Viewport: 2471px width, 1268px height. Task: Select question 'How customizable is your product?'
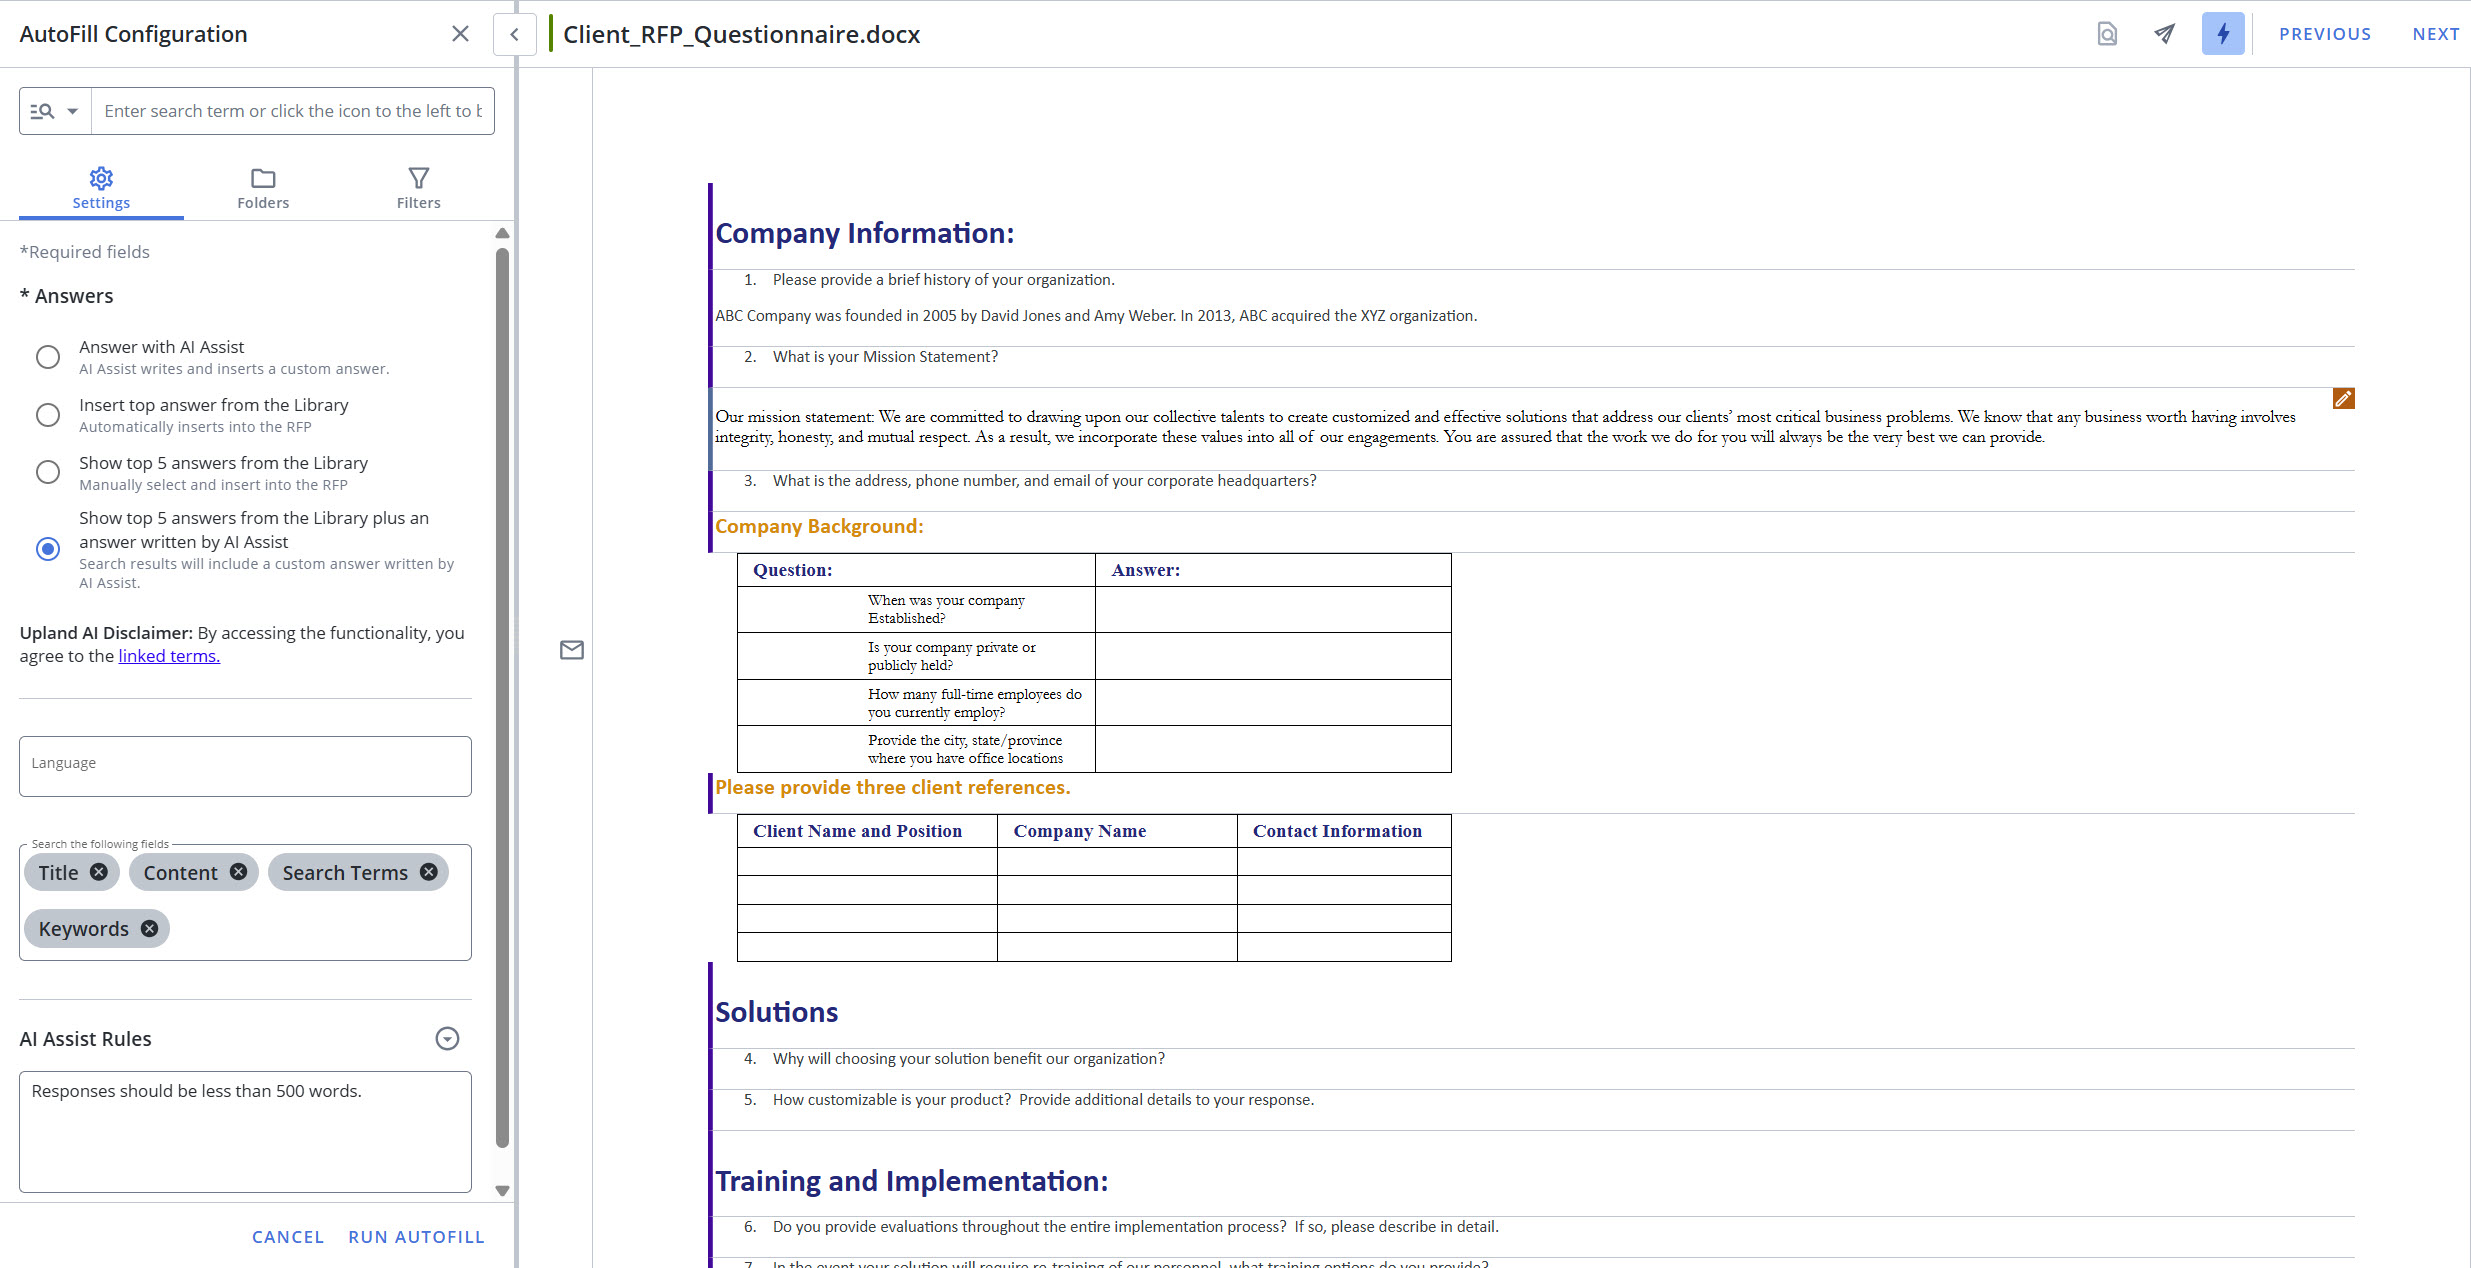(x=1043, y=1100)
